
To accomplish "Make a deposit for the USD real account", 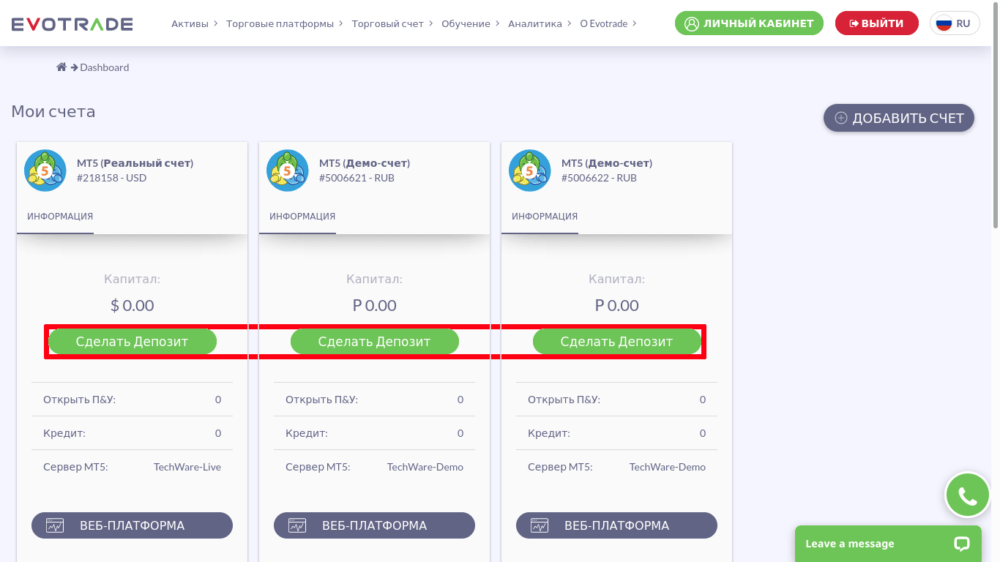I will 132,341.
